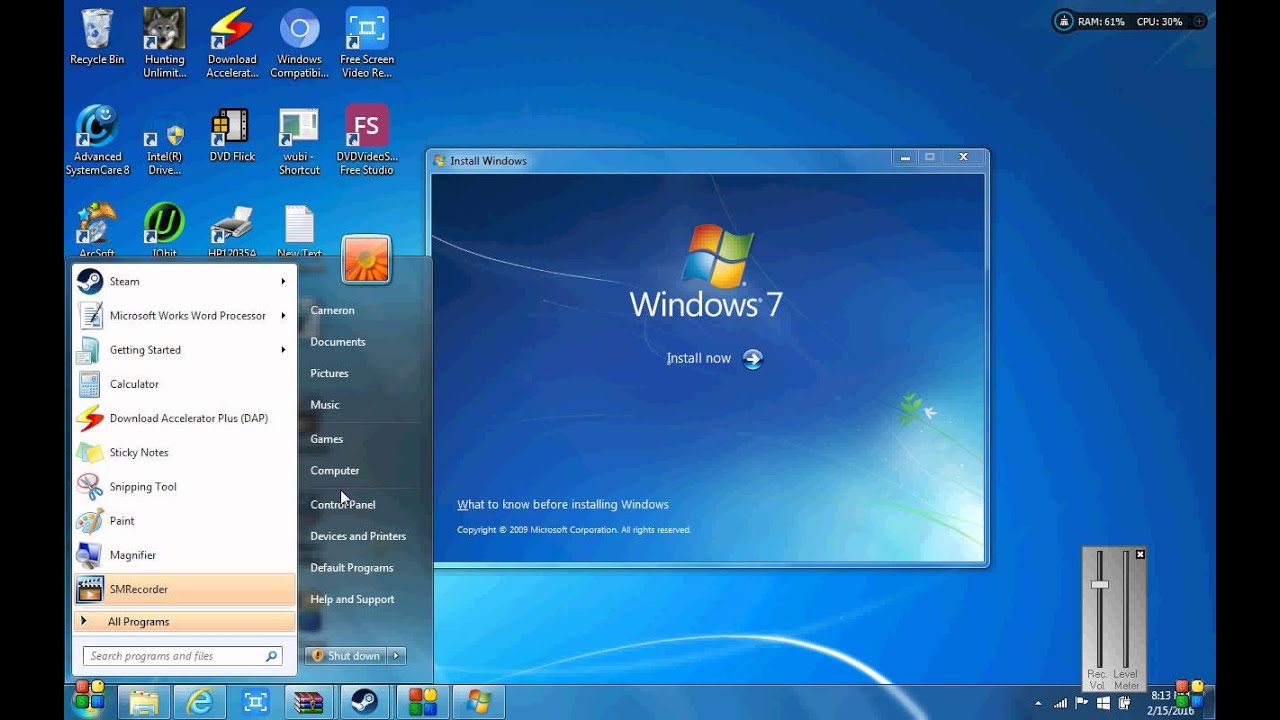
Task: Click the Shut down button
Action: coord(346,656)
